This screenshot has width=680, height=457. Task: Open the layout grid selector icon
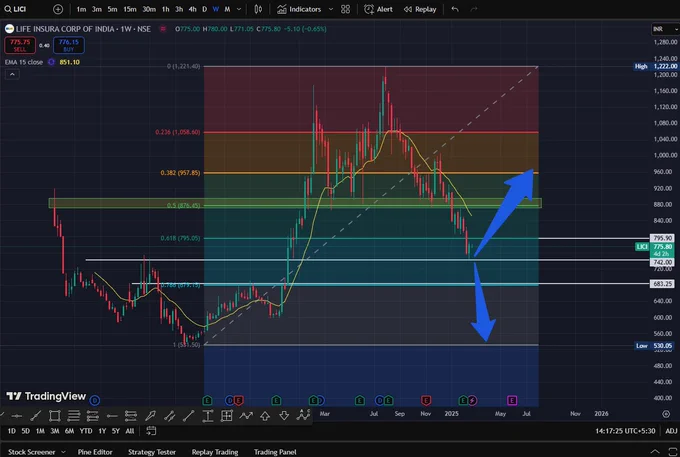click(346, 9)
